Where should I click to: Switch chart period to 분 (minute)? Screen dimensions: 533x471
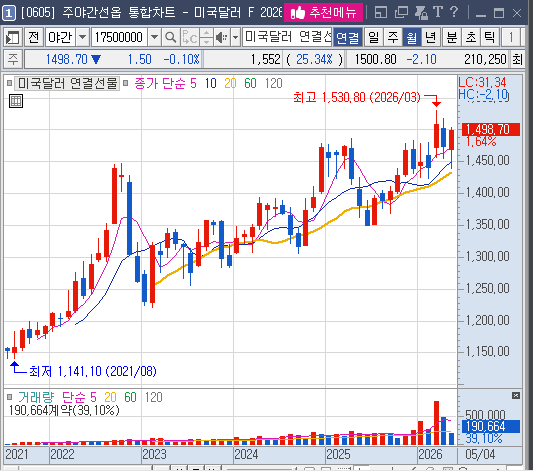(451, 37)
